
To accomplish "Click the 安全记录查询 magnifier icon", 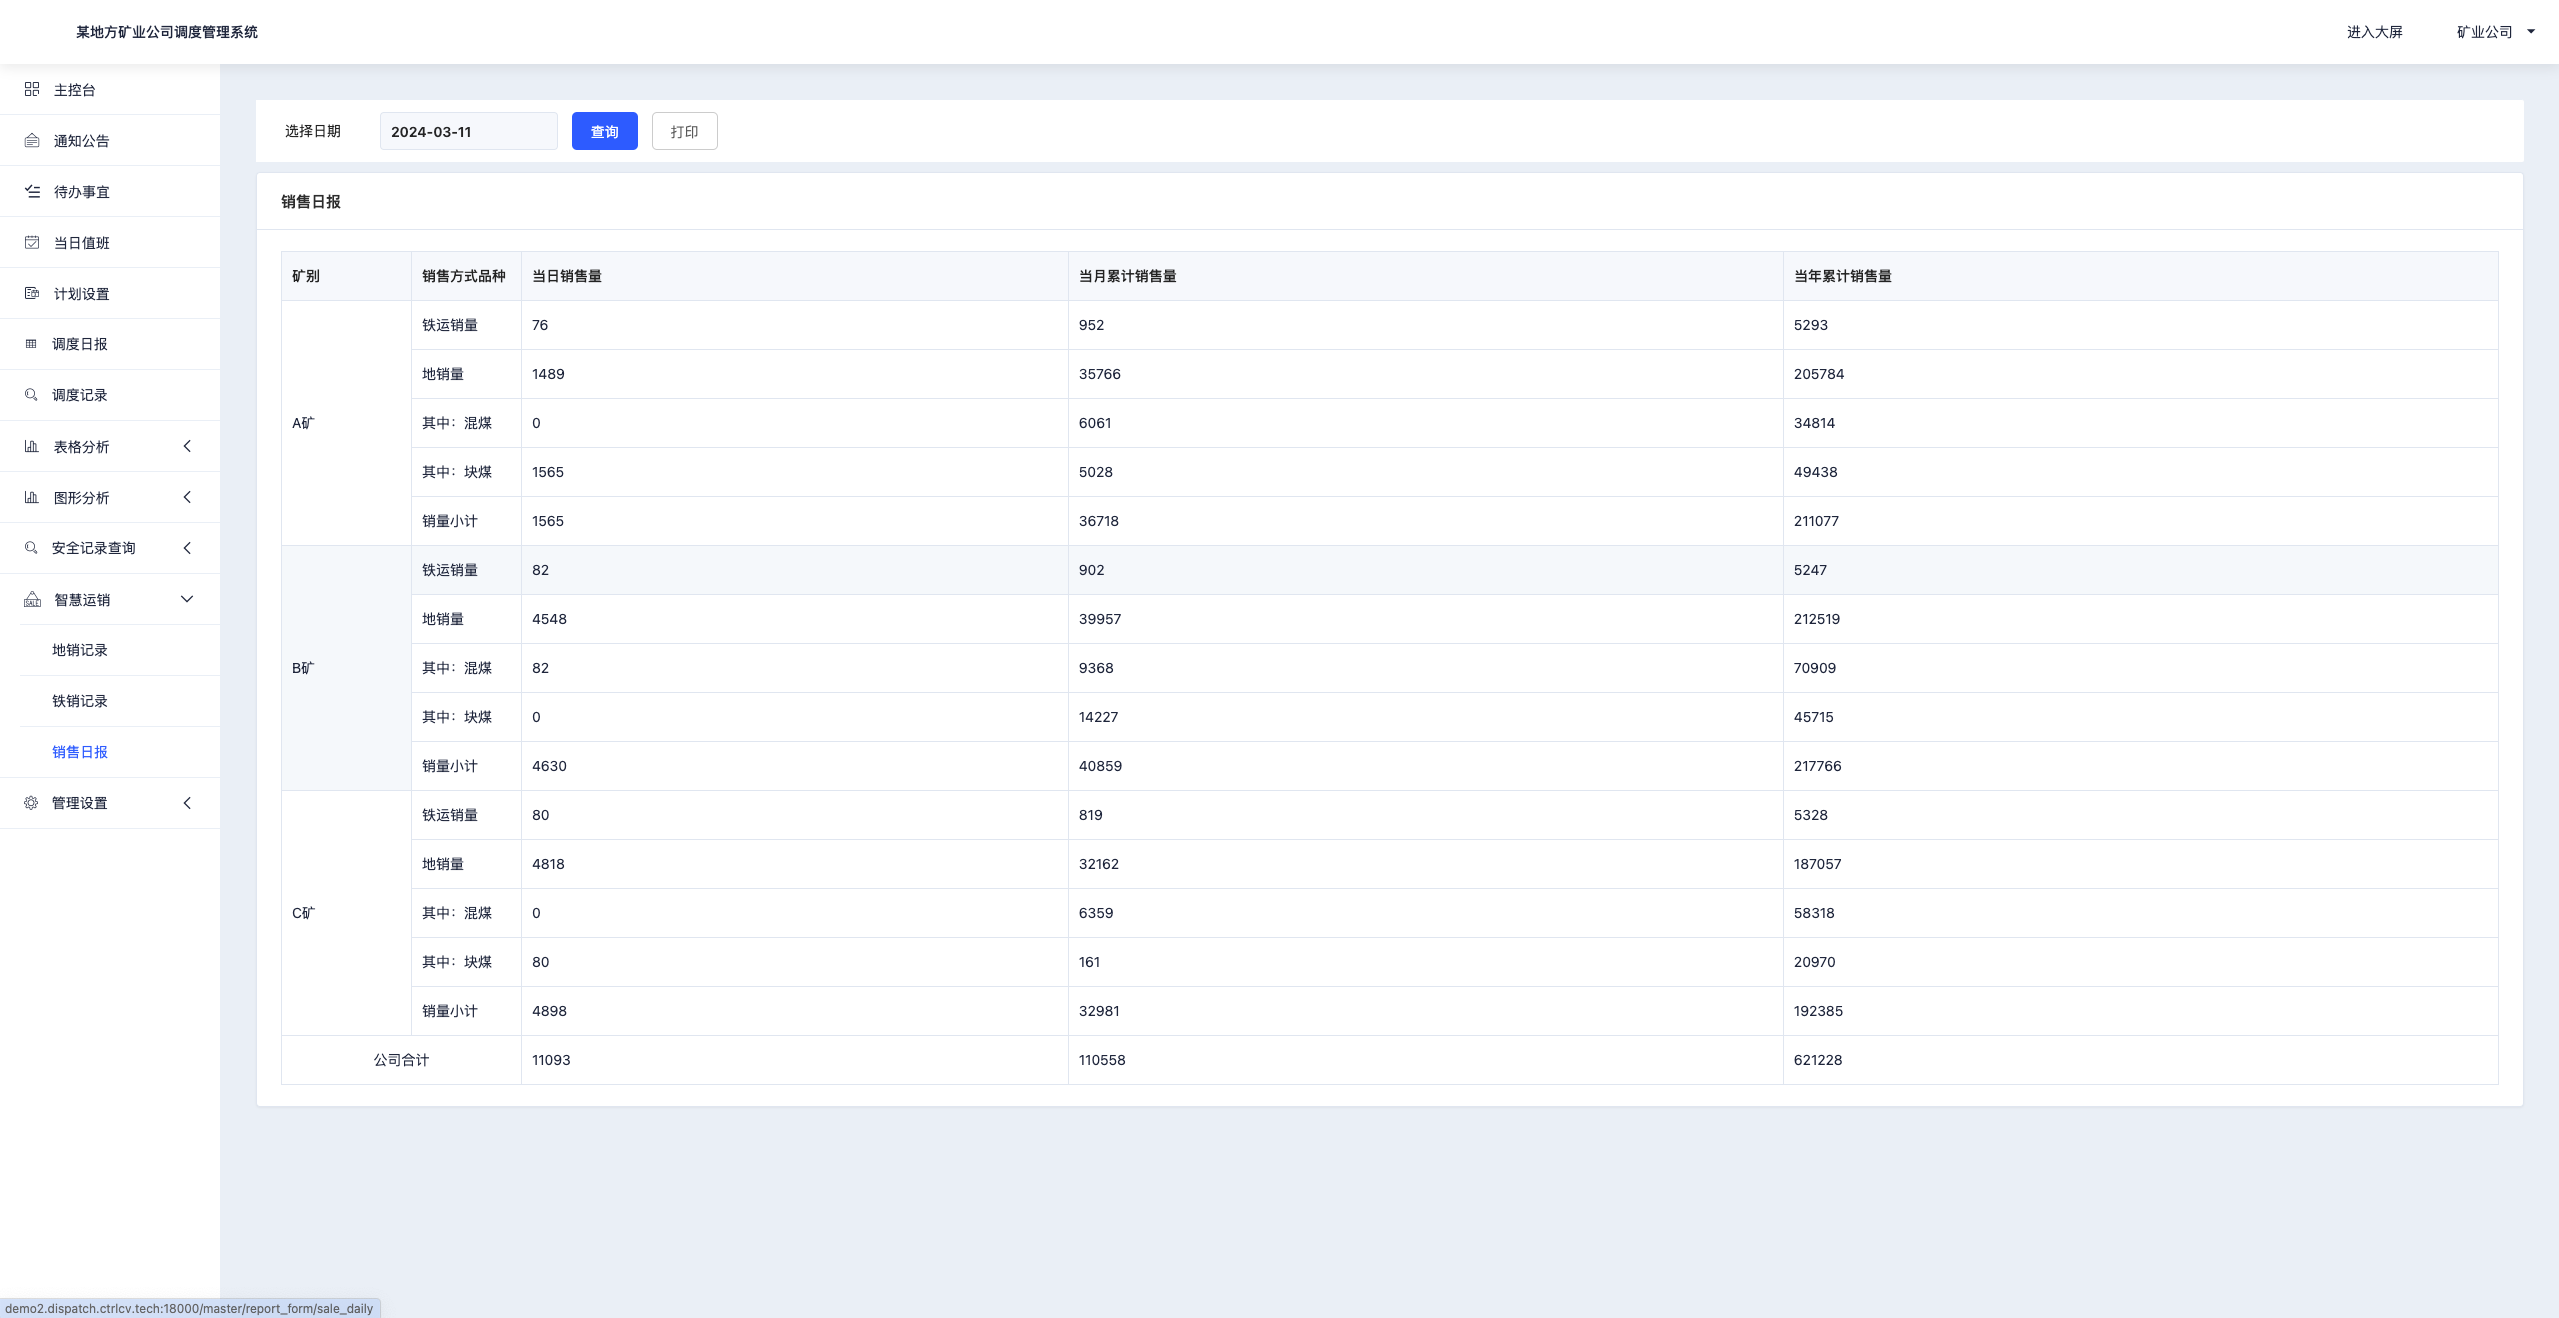I will (x=31, y=548).
